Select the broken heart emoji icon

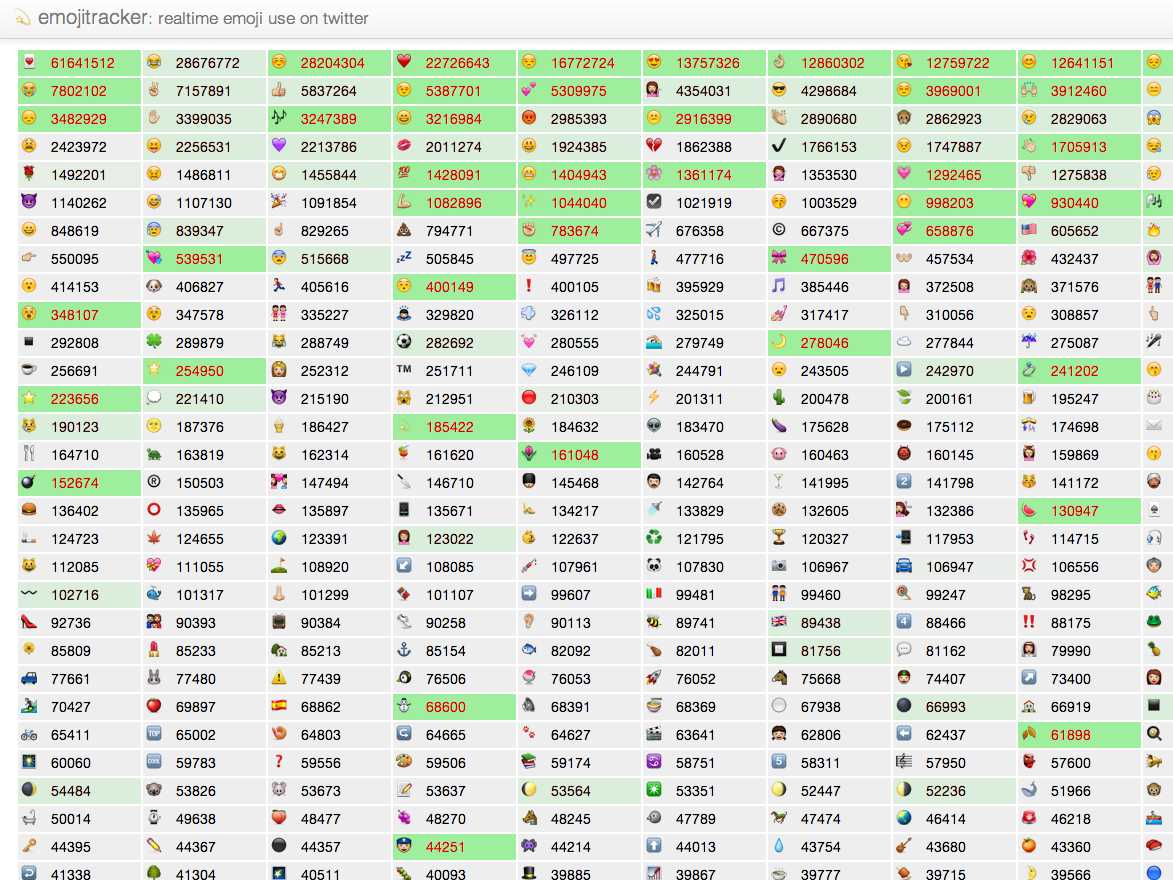[x=654, y=146]
